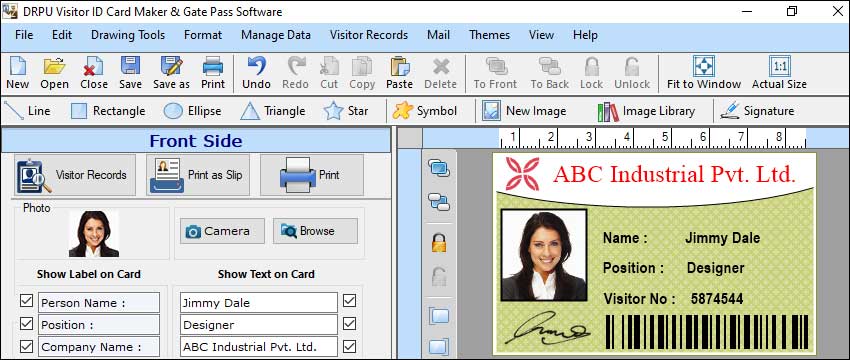The width and height of the screenshot is (850, 360).
Task: Select the Star shape tool
Action: coord(346,111)
